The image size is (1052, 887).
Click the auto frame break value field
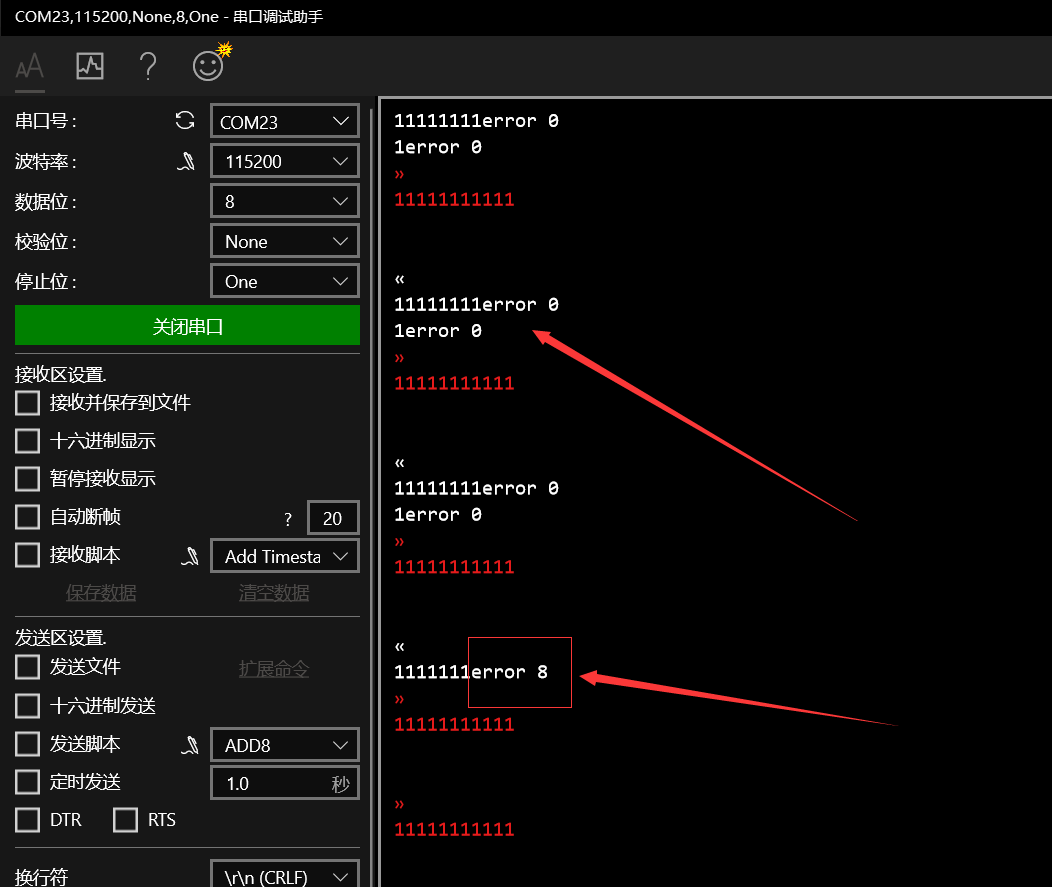332,518
